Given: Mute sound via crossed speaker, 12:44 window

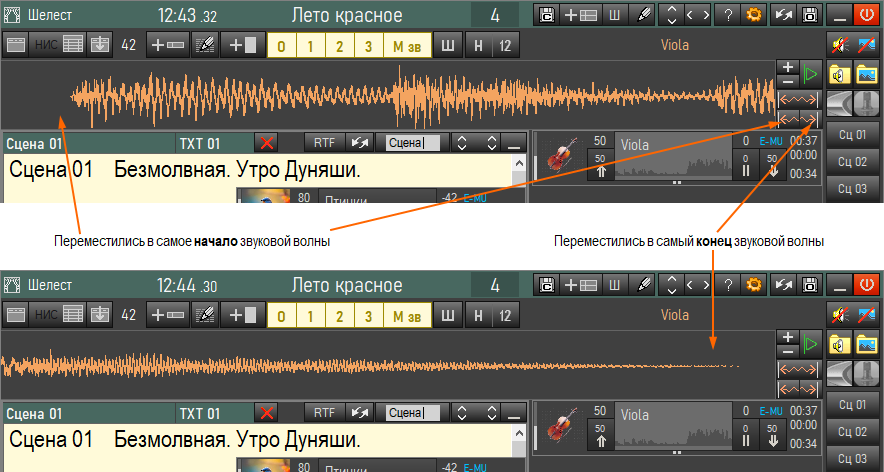Looking at the screenshot, I should point(841,315).
